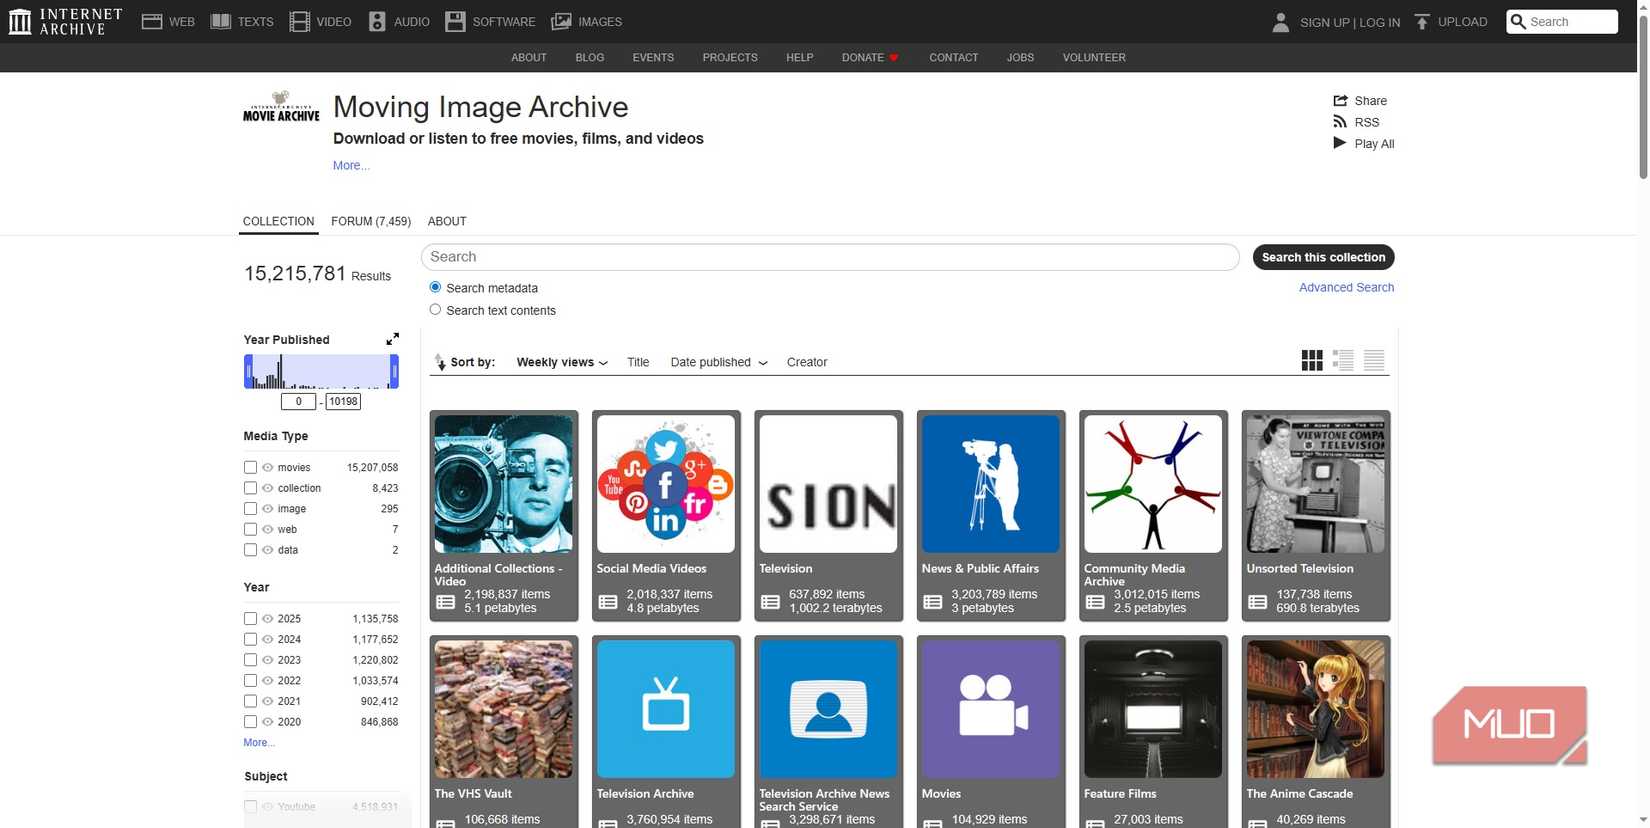Select the Search text contents radio button
This screenshot has height=828, width=1650.
[435, 310]
